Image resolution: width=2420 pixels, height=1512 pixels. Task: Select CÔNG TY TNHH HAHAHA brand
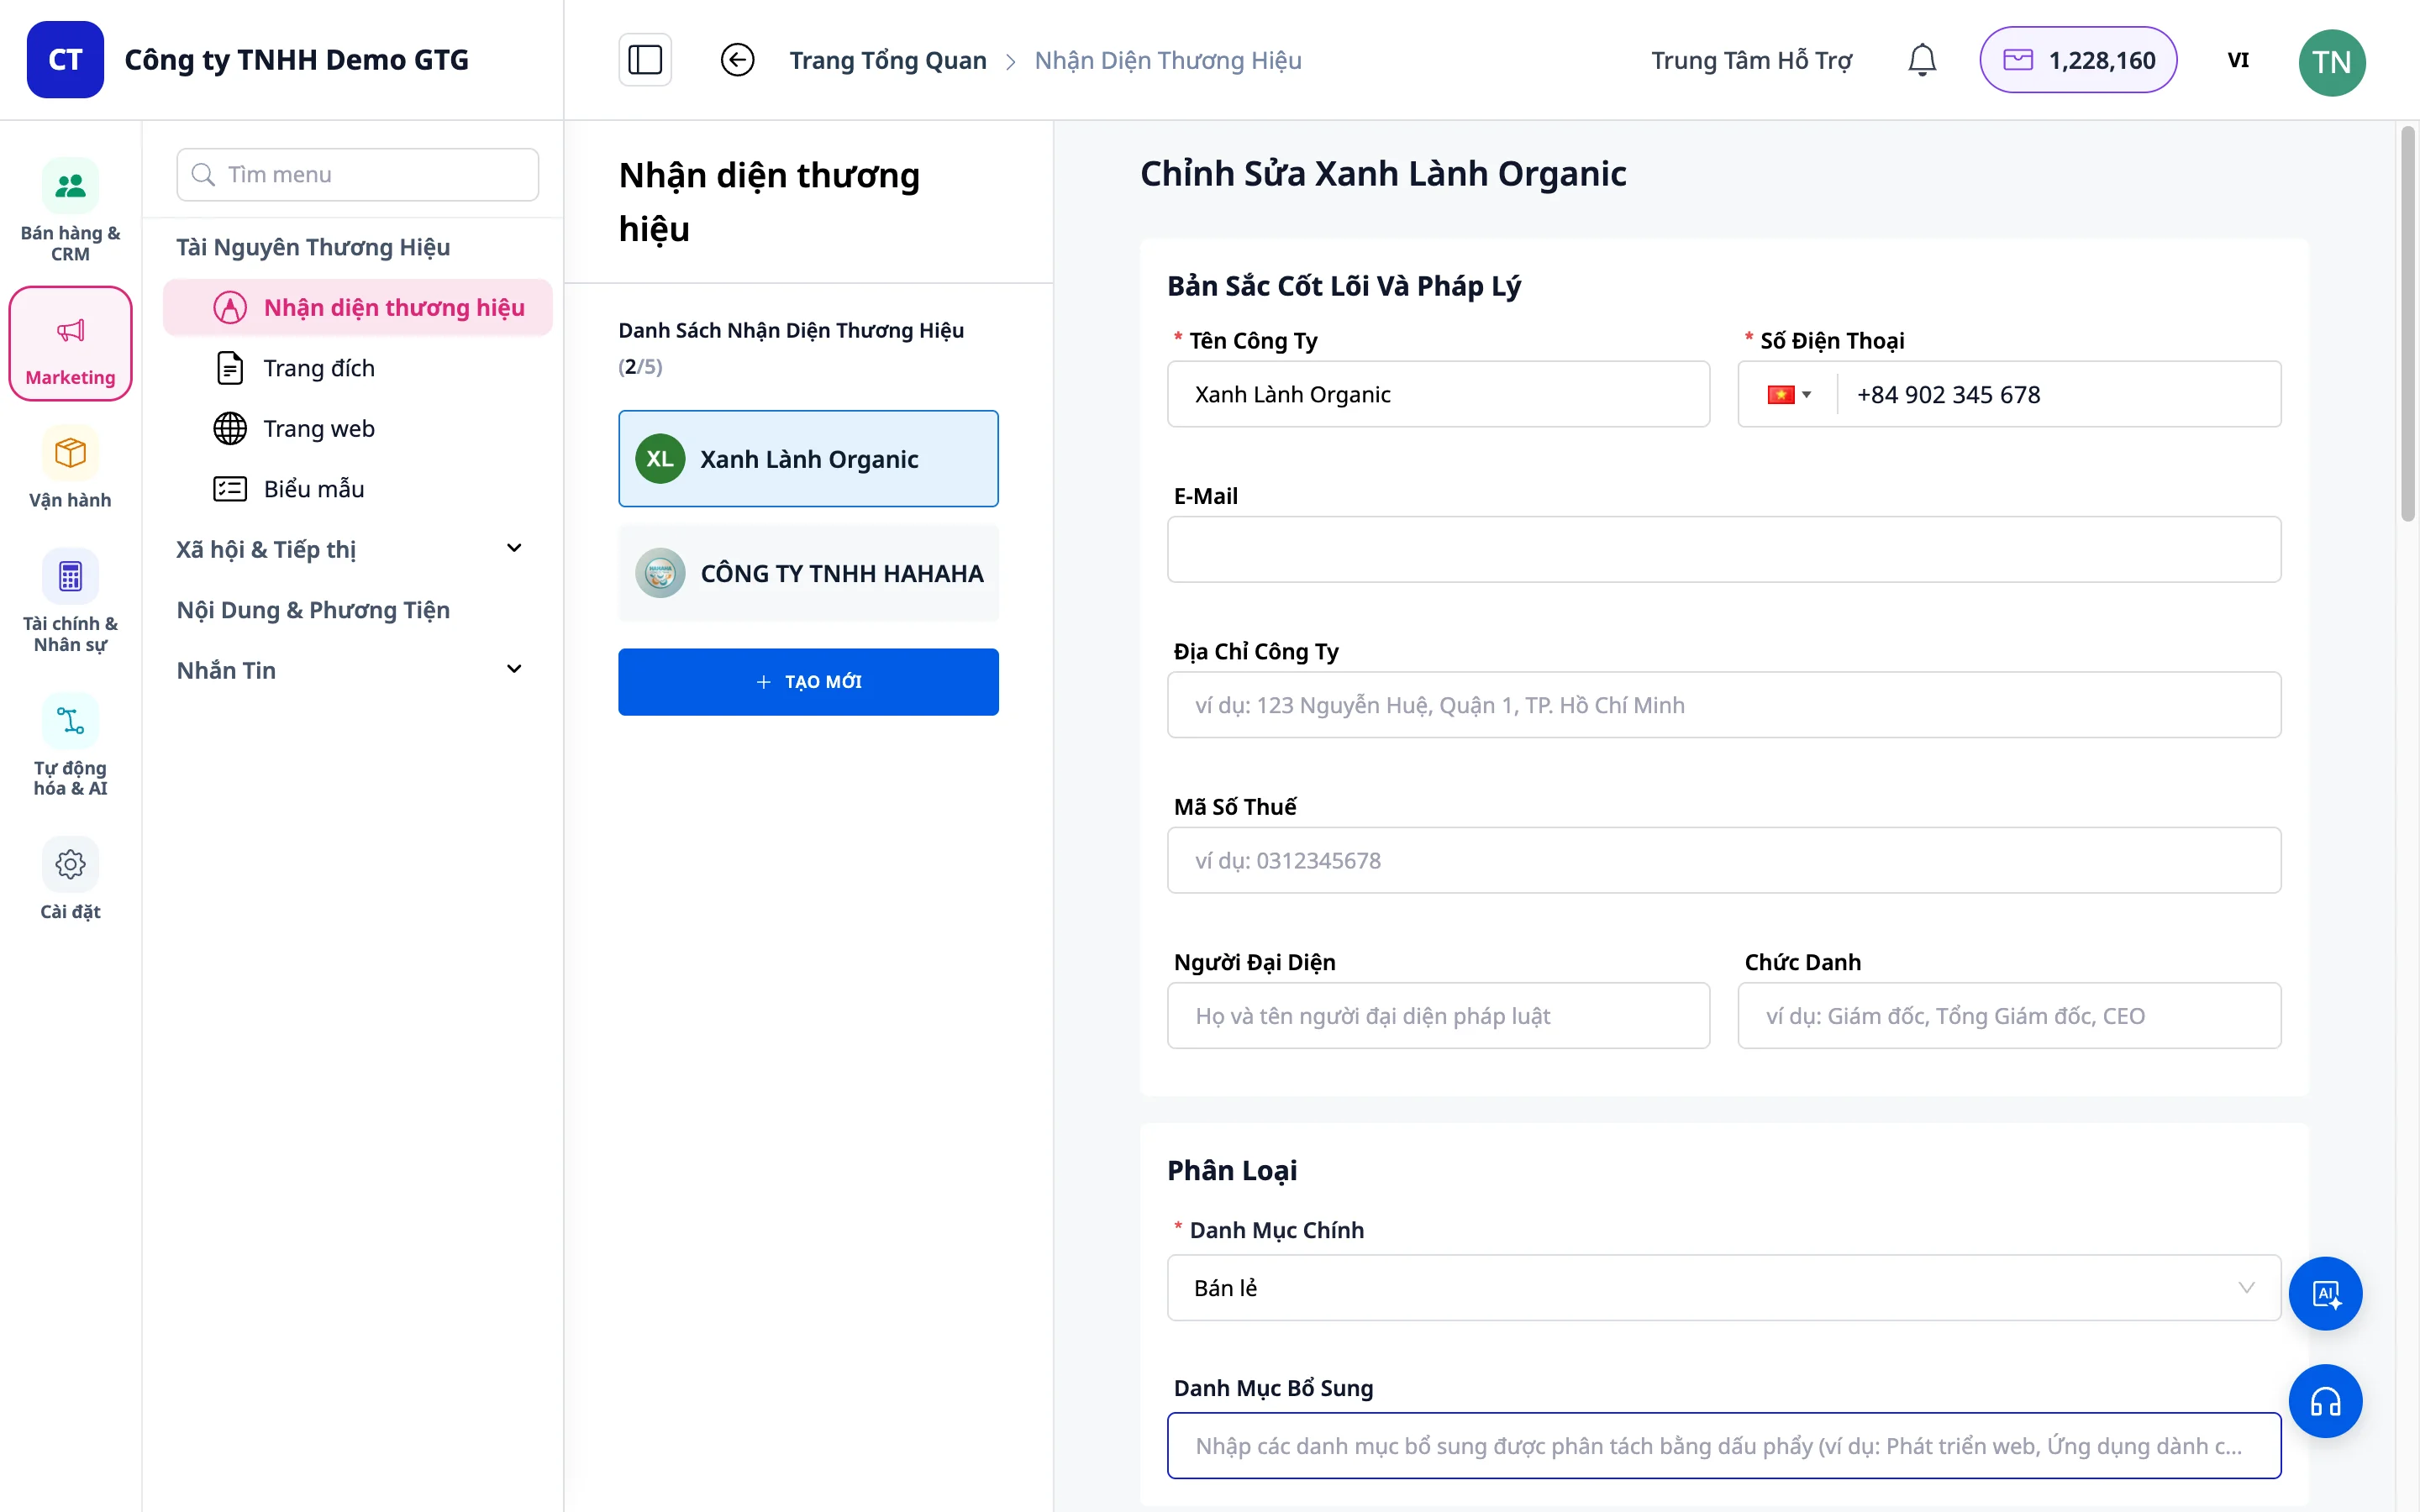tap(808, 573)
